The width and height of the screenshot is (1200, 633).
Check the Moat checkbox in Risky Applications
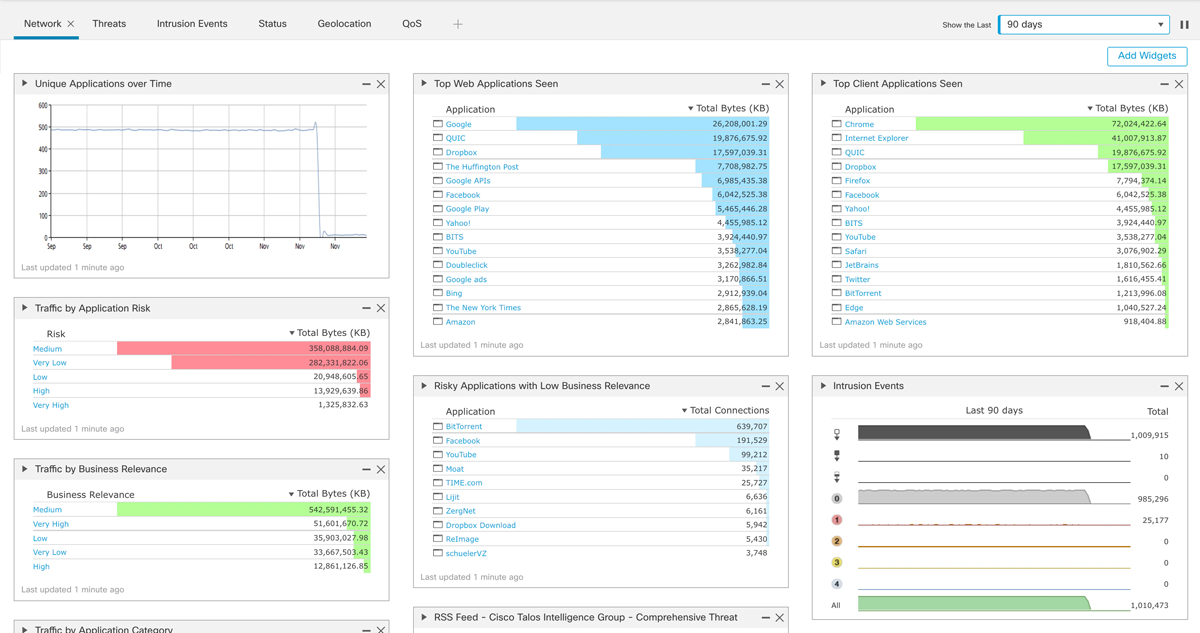[438, 468]
